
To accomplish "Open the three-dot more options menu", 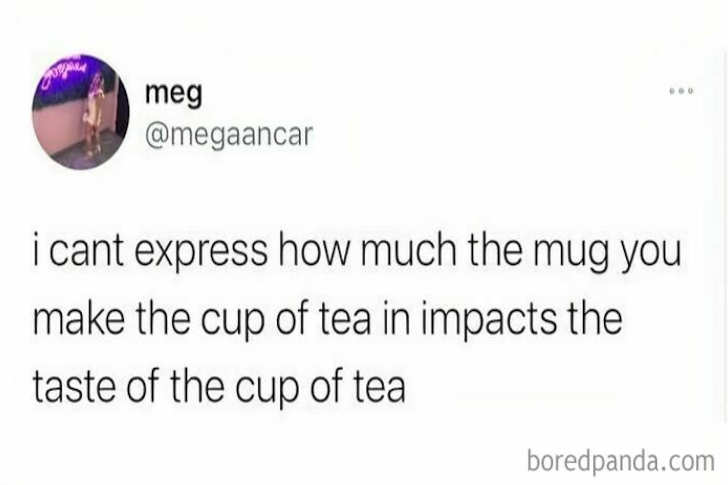I will [682, 91].
